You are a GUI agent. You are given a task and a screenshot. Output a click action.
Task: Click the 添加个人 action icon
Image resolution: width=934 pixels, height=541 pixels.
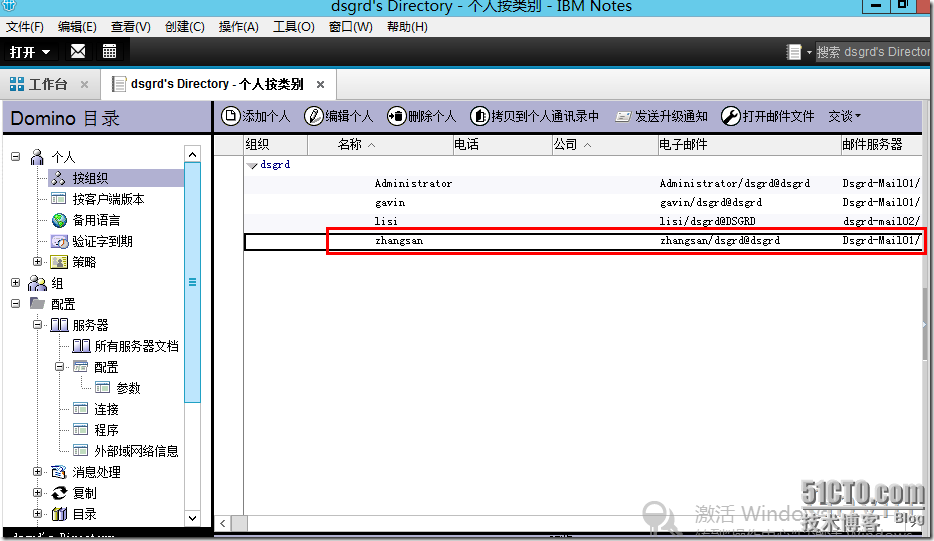click(x=231, y=116)
